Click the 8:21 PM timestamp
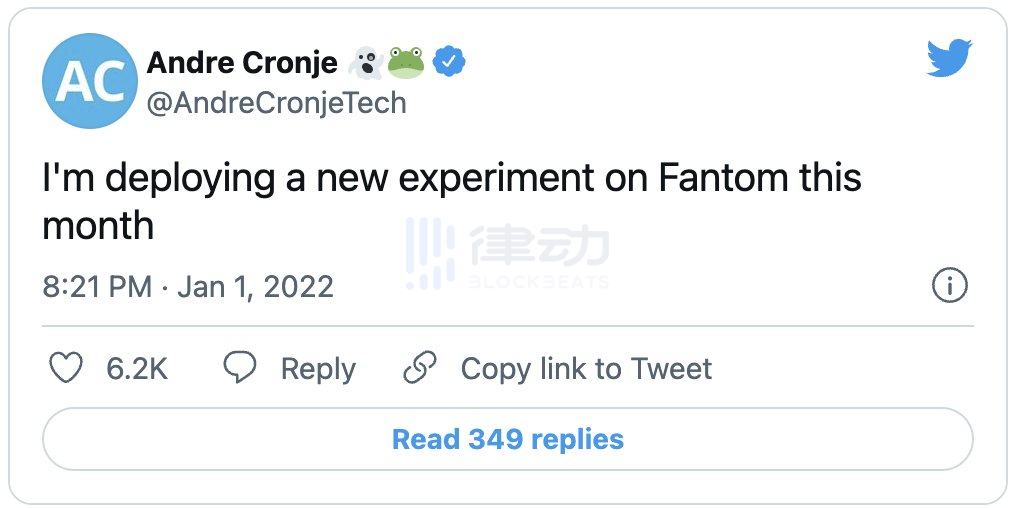Viewport: 1015px width, 508px height. click(x=97, y=287)
